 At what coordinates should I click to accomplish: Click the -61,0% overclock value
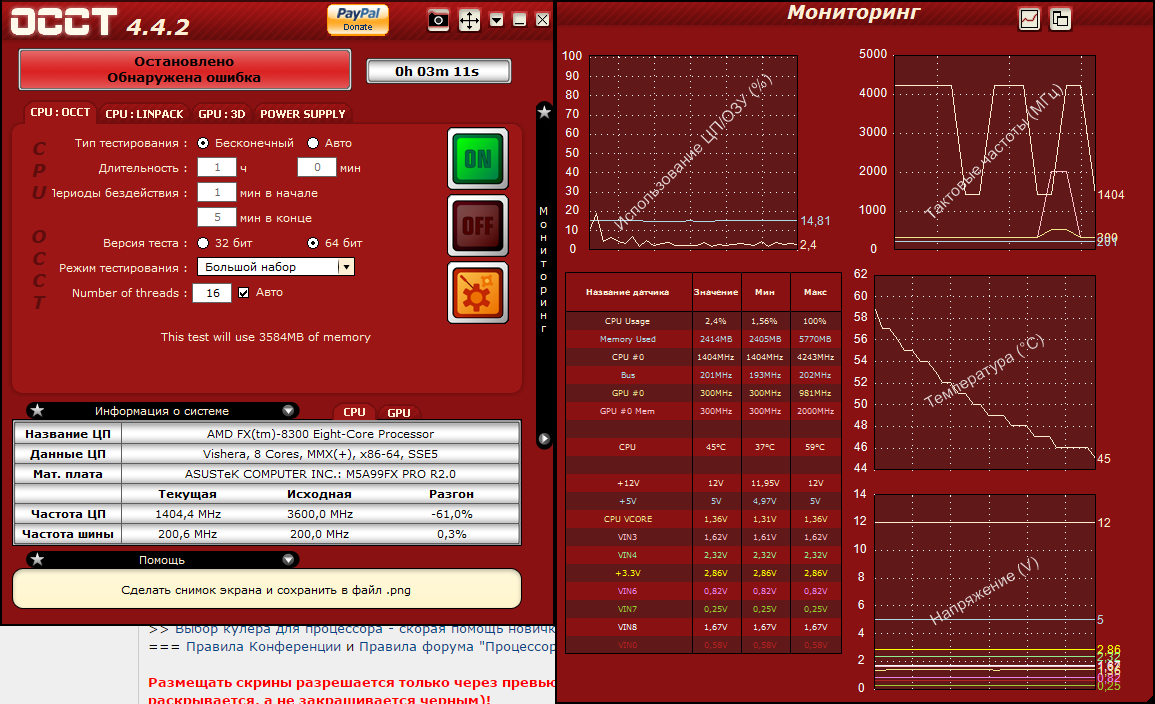(452, 514)
